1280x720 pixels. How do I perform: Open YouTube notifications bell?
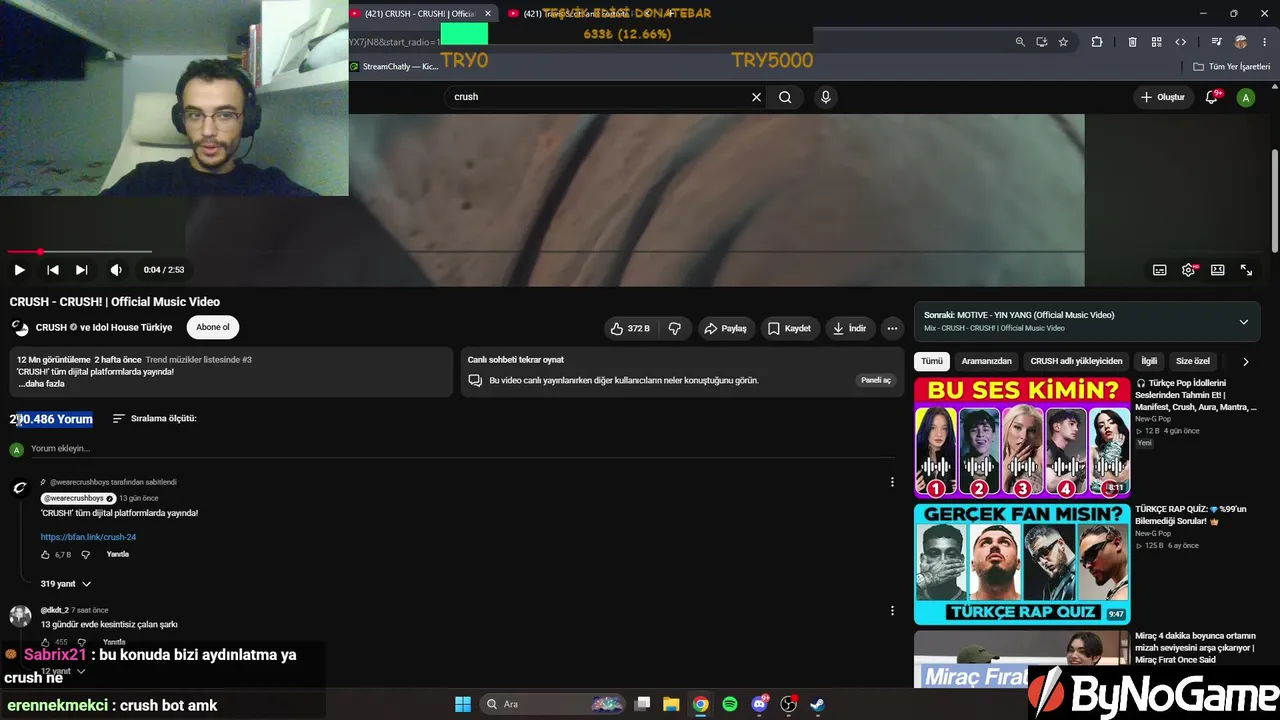(1212, 97)
